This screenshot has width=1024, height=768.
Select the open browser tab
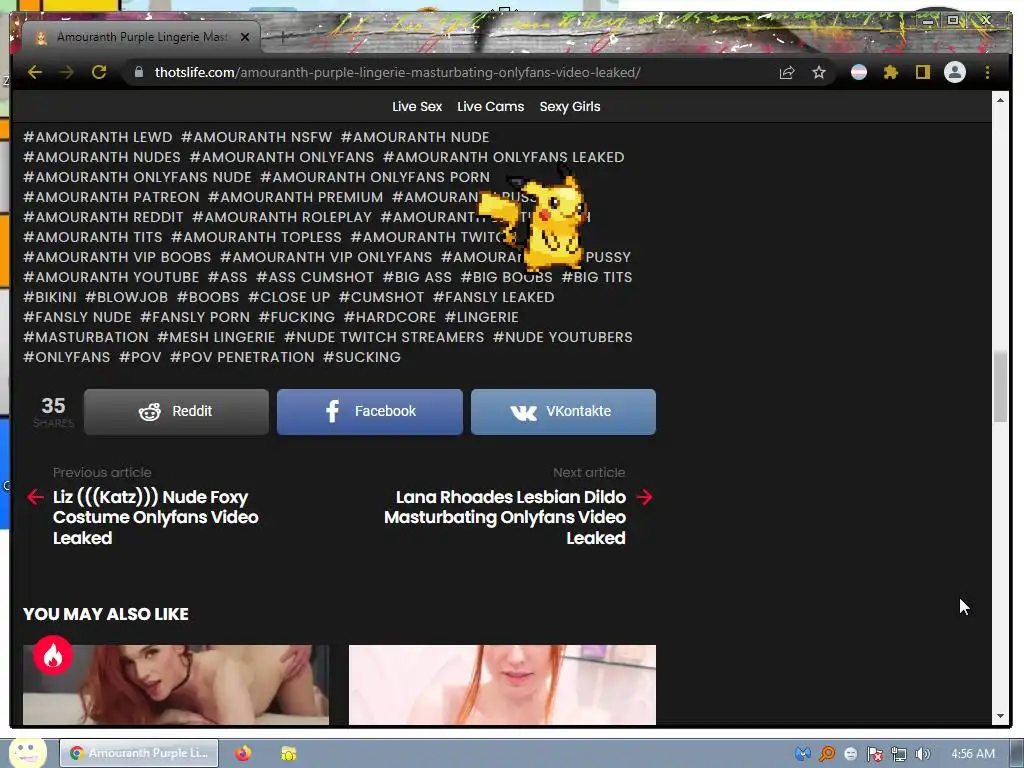tap(141, 37)
